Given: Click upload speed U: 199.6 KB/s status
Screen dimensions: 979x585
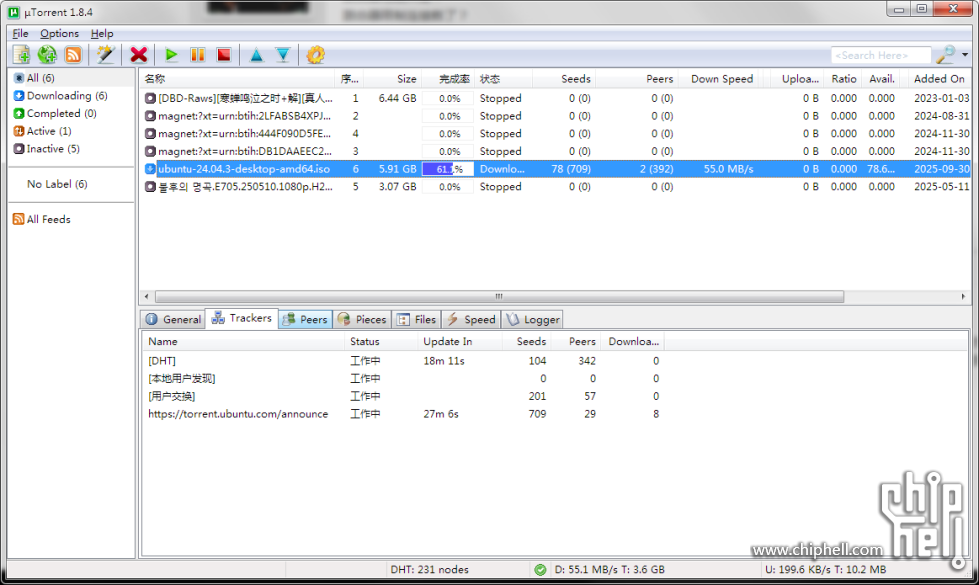Looking at the screenshot, I should tap(825, 569).
